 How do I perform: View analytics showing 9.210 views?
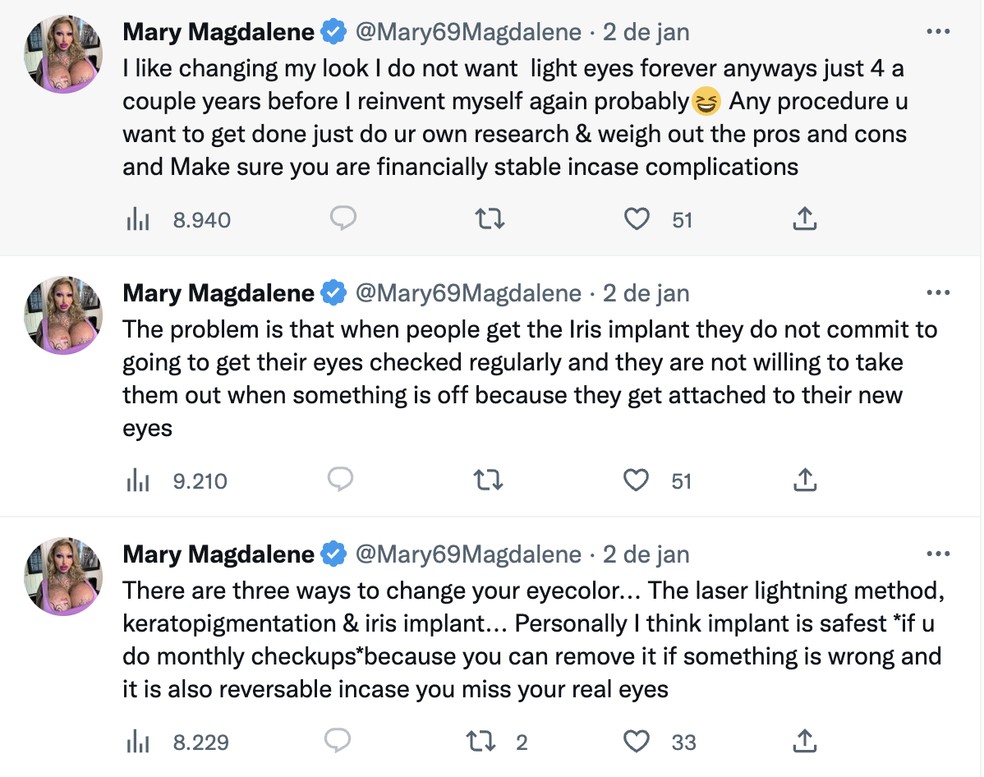pos(137,482)
